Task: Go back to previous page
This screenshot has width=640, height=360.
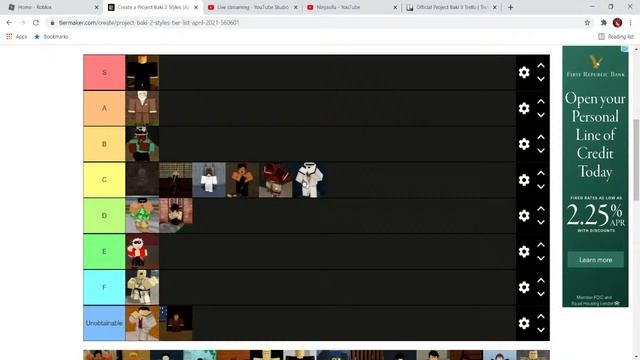Action: point(9,23)
